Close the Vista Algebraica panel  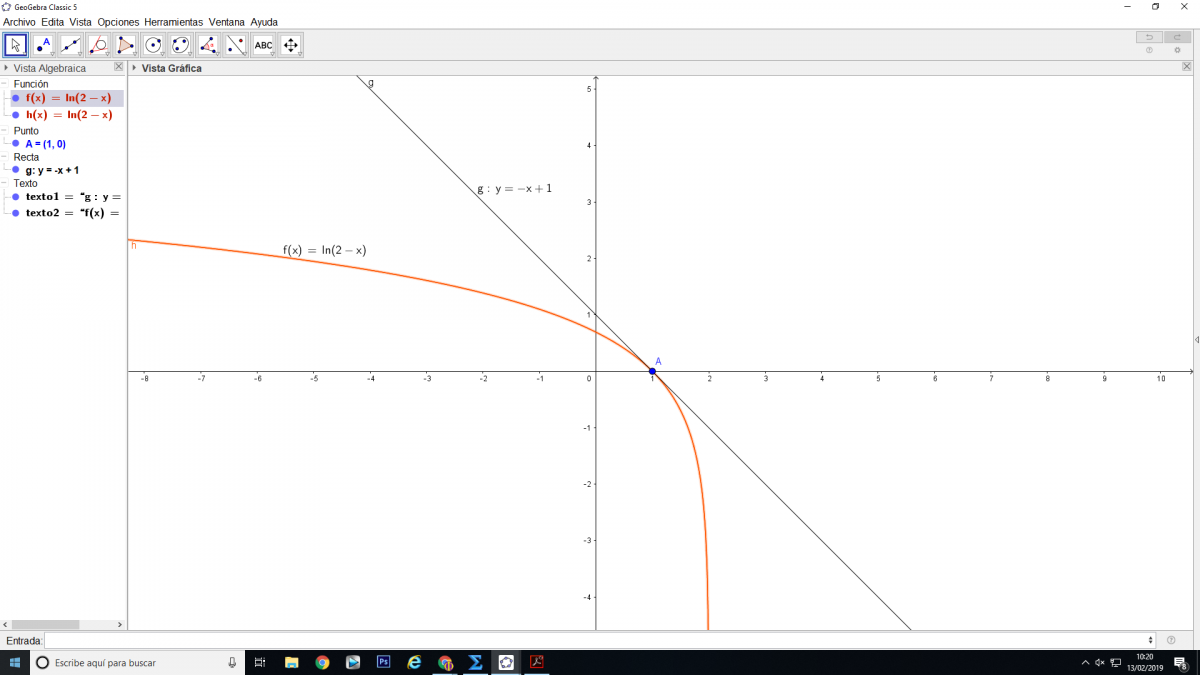pyautogui.click(x=118, y=67)
